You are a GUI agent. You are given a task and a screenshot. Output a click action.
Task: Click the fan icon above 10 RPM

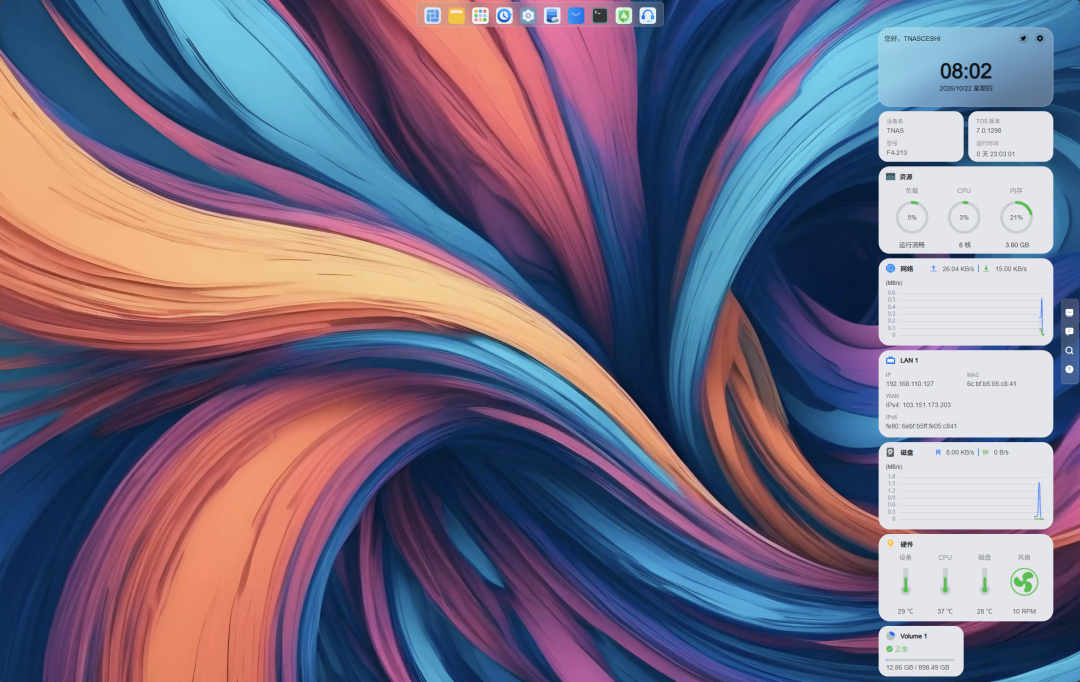[1024, 582]
